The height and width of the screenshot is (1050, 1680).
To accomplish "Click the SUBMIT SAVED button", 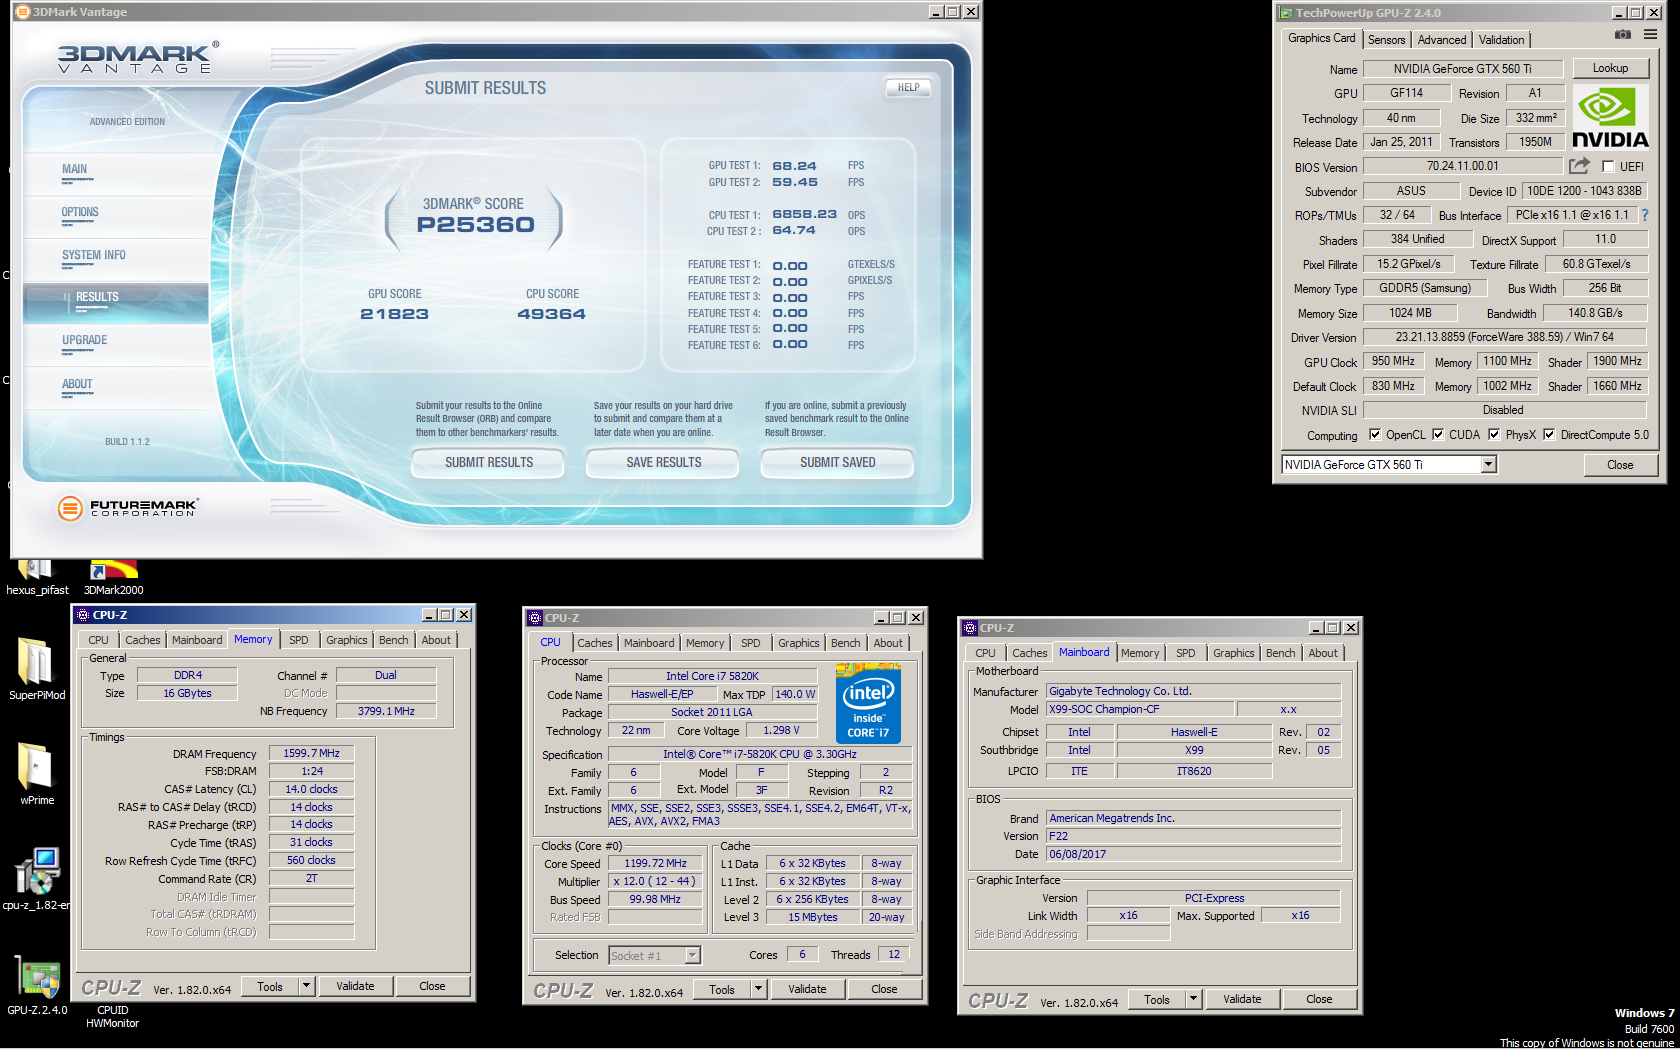I will coord(838,462).
